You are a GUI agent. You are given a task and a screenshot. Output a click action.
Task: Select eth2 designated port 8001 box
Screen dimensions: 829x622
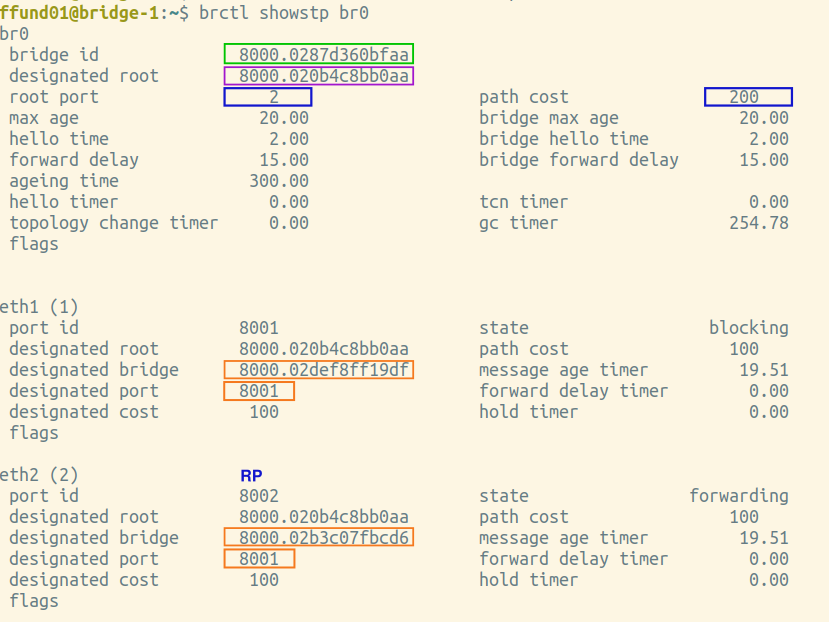click(259, 559)
